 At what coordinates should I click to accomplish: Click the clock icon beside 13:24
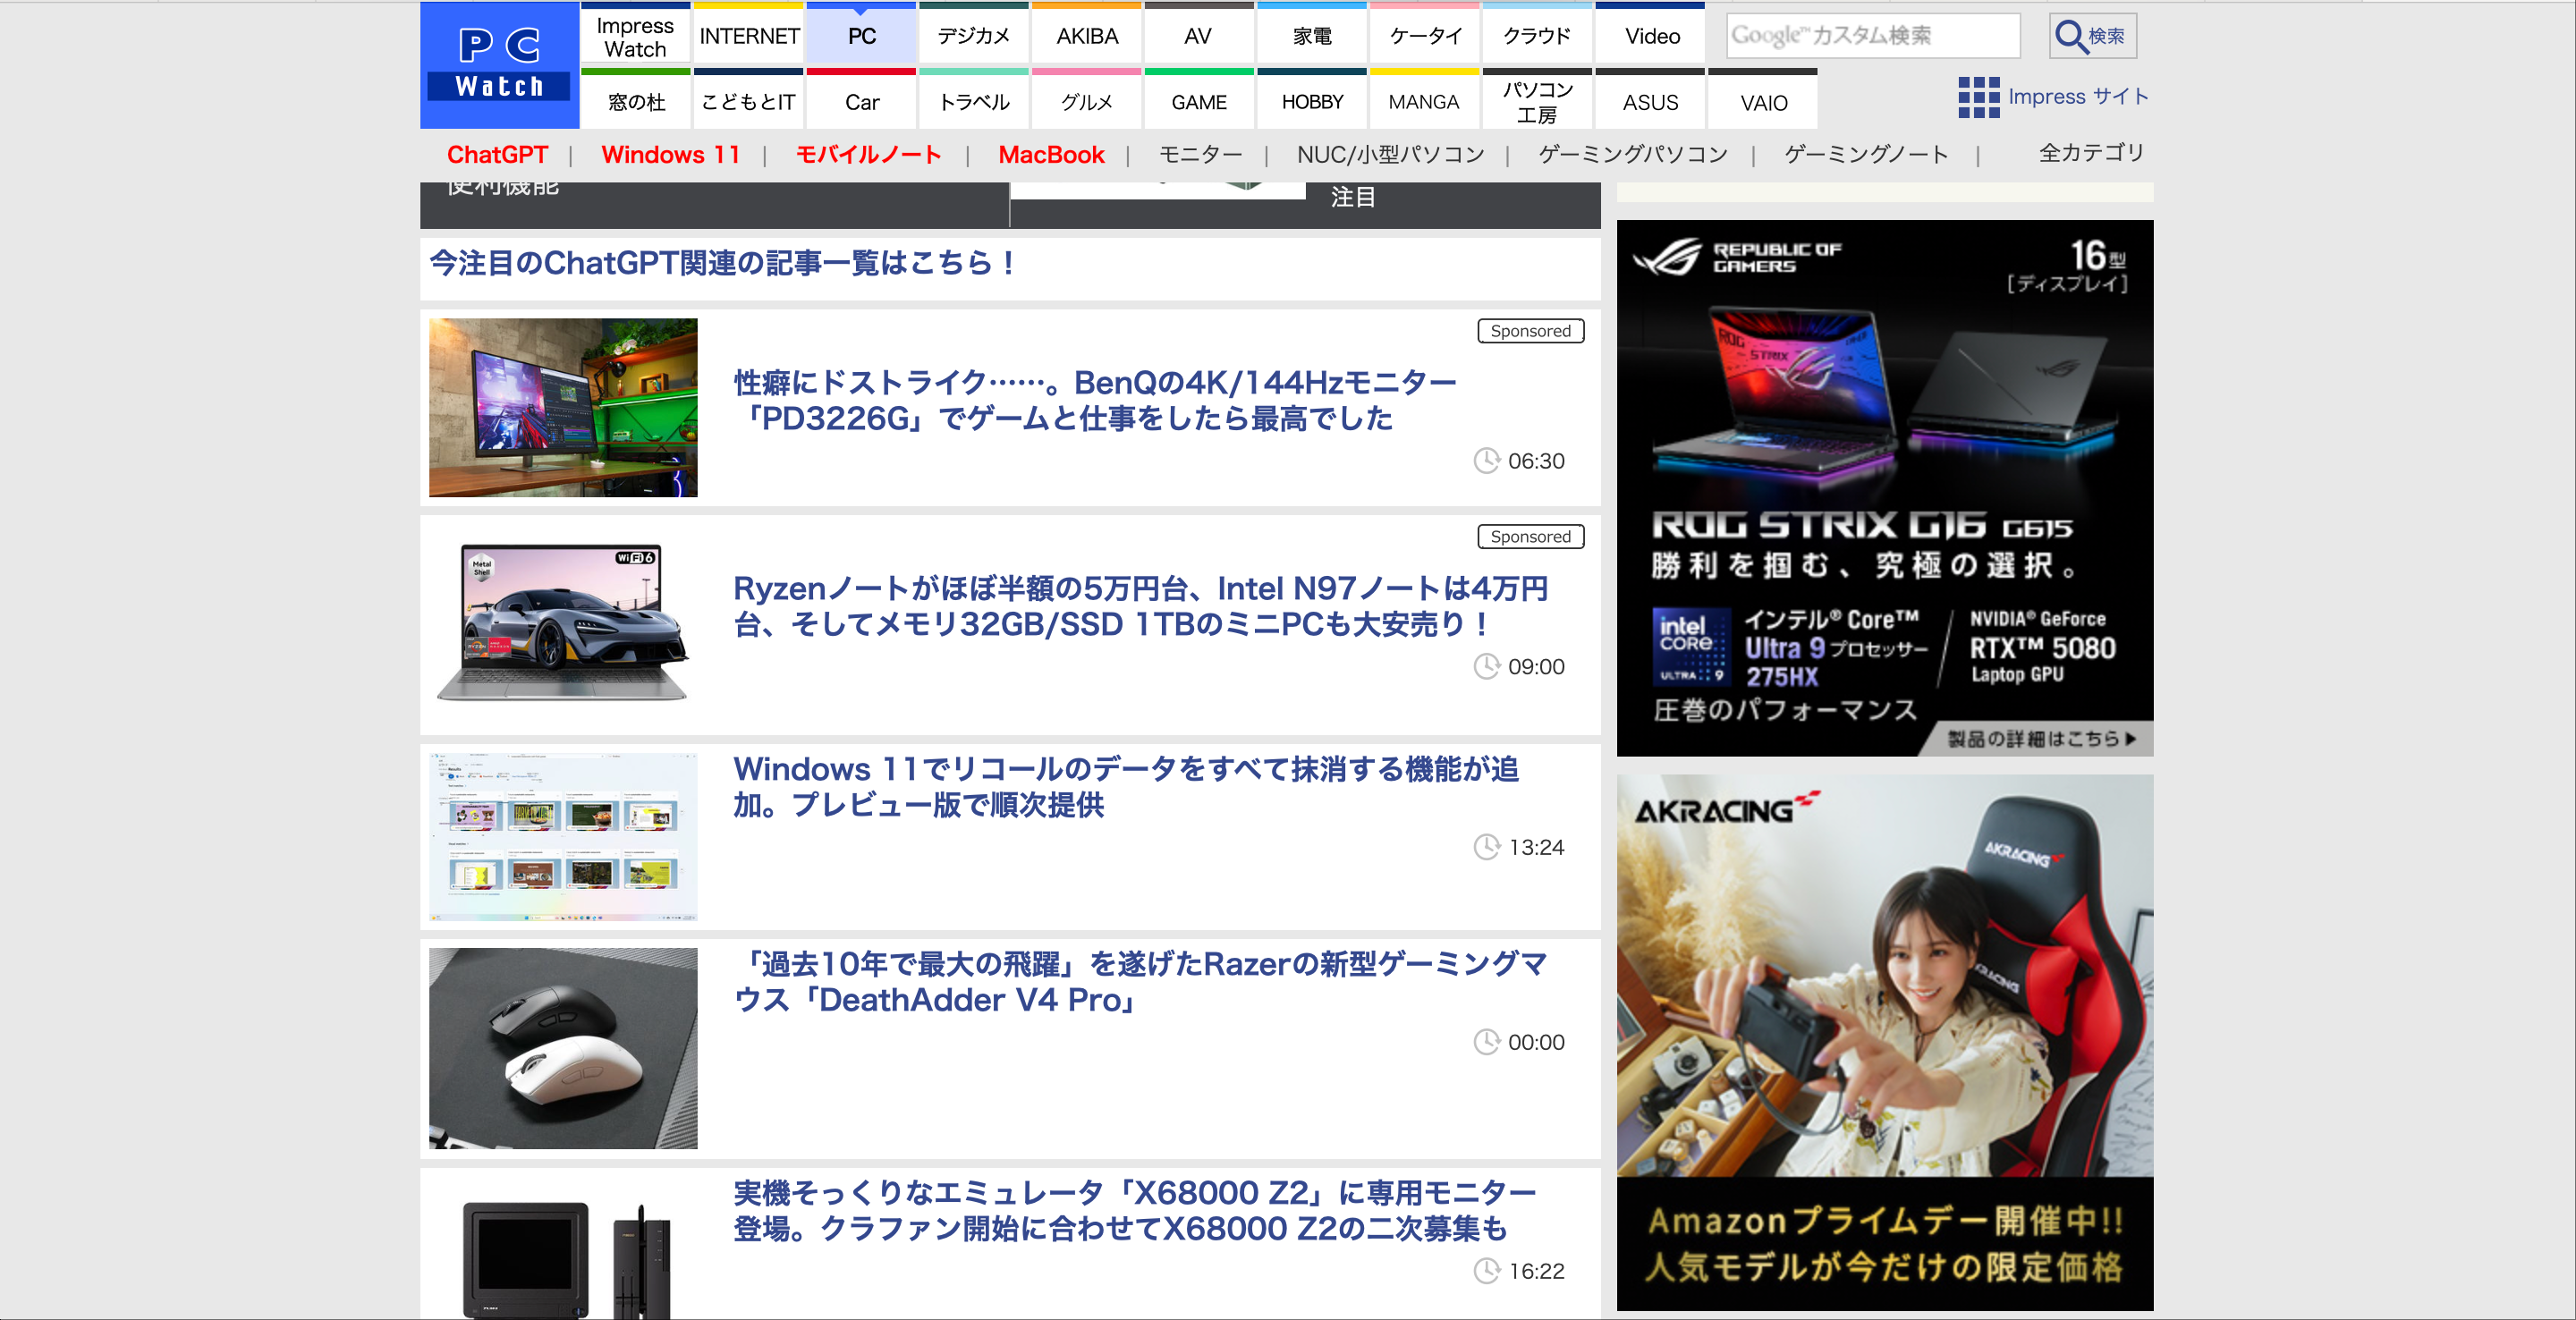click(x=1487, y=847)
